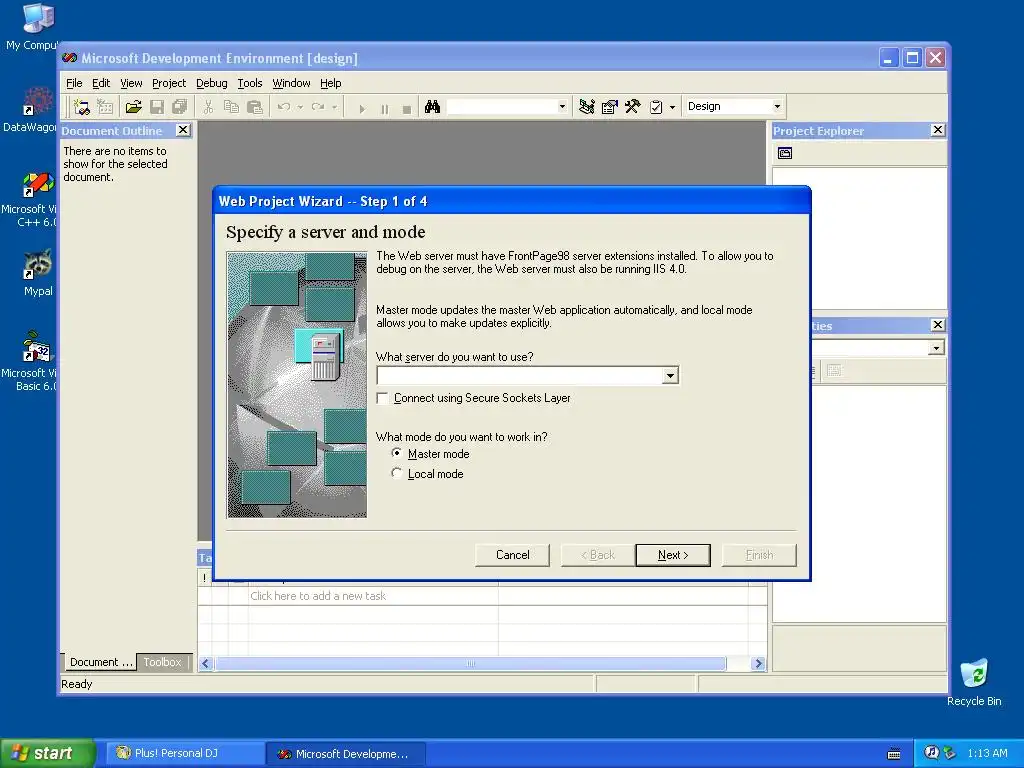Open the Debug menu

[x=212, y=83]
